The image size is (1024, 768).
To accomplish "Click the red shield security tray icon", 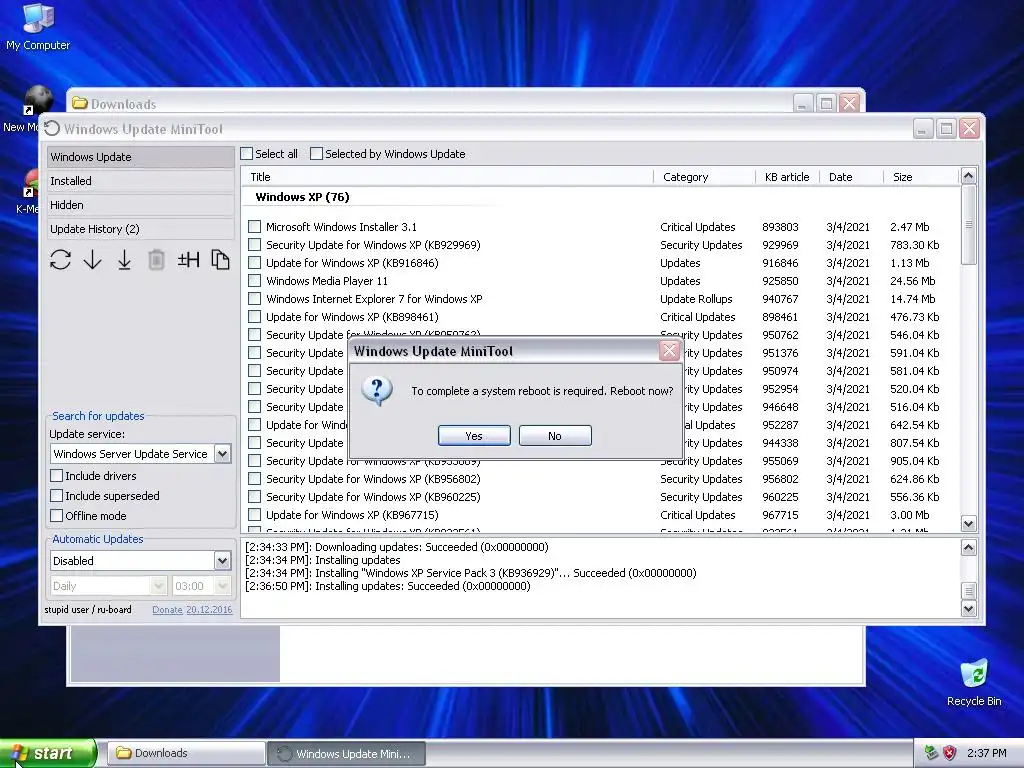I will [950, 753].
